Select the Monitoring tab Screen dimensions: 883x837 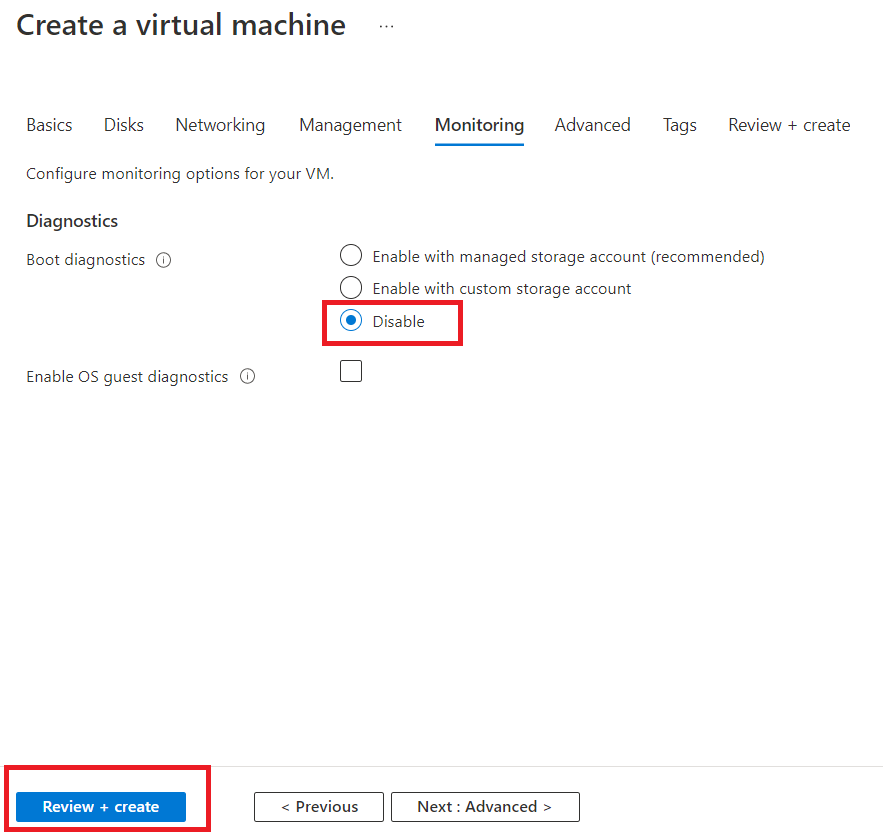pyautogui.click(x=479, y=125)
